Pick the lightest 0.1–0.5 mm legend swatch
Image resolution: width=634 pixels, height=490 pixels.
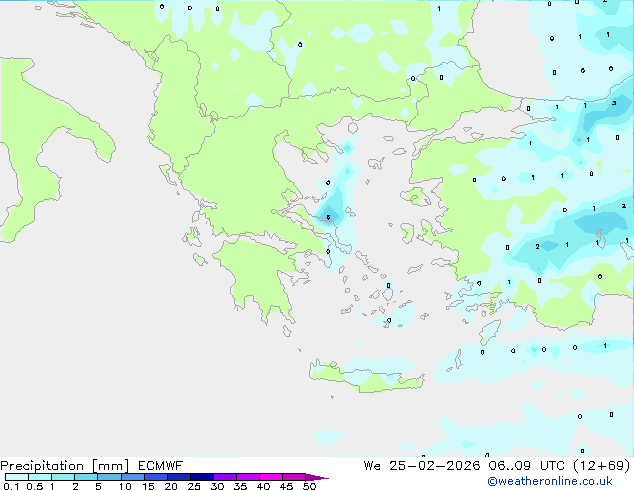coord(17,477)
